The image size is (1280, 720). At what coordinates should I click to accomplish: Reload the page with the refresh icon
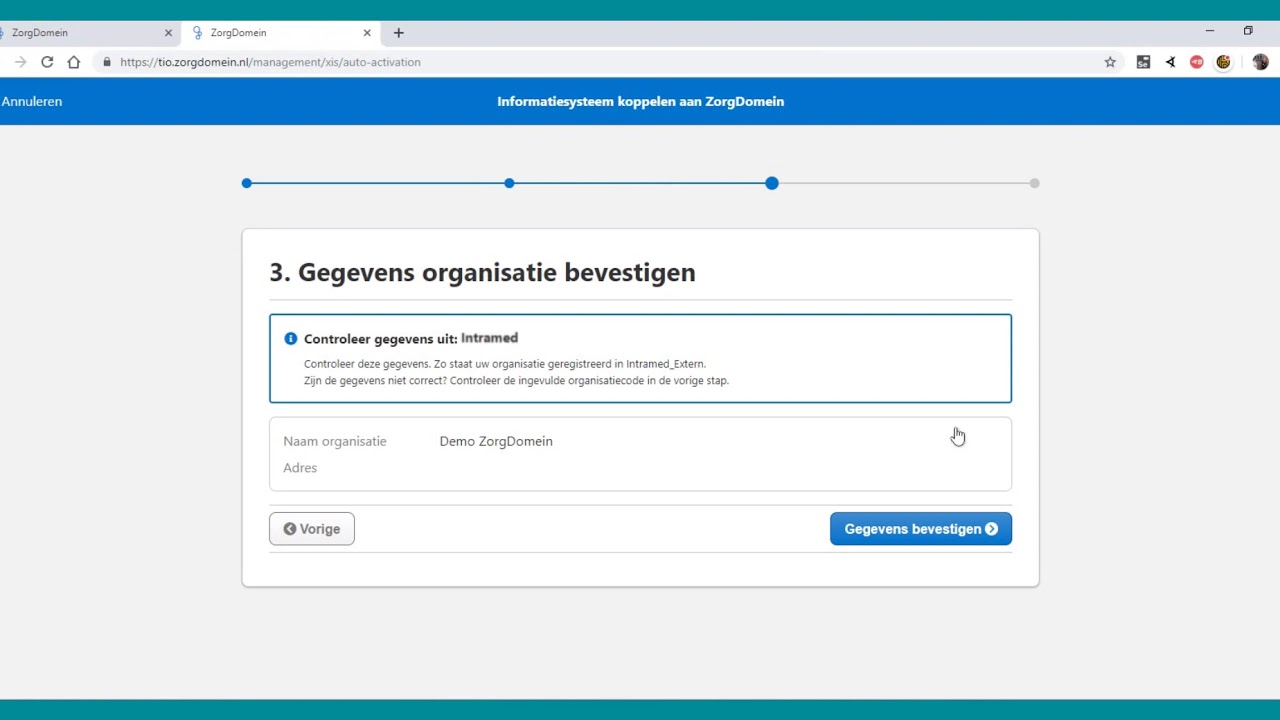click(x=47, y=62)
